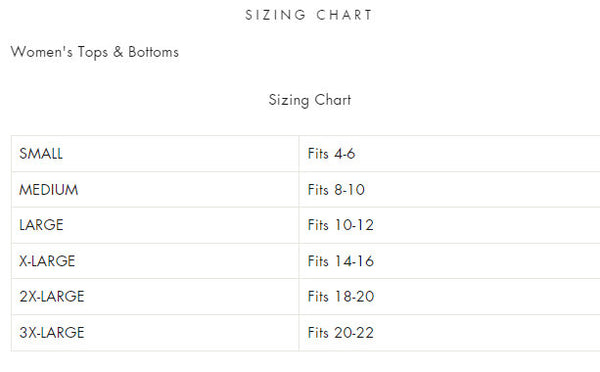600x372 pixels.
Task: Select the MEDIUM size cell
Action: (x=155, y=189)
